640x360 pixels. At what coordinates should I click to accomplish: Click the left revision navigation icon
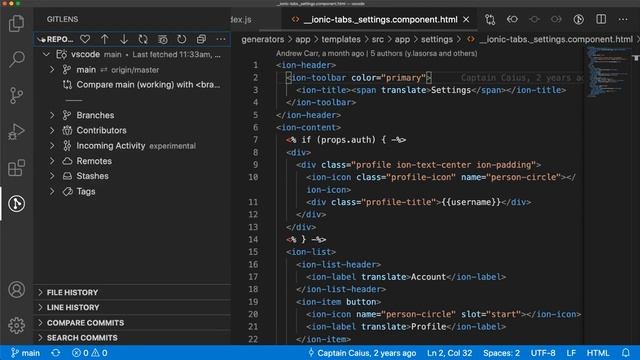[512, 19]
